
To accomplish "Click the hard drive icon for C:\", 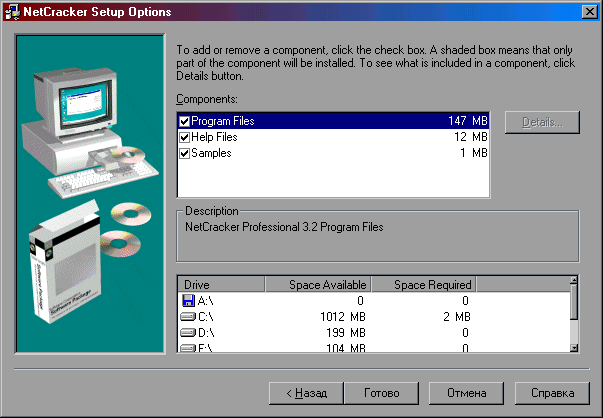I will [188, 316].
